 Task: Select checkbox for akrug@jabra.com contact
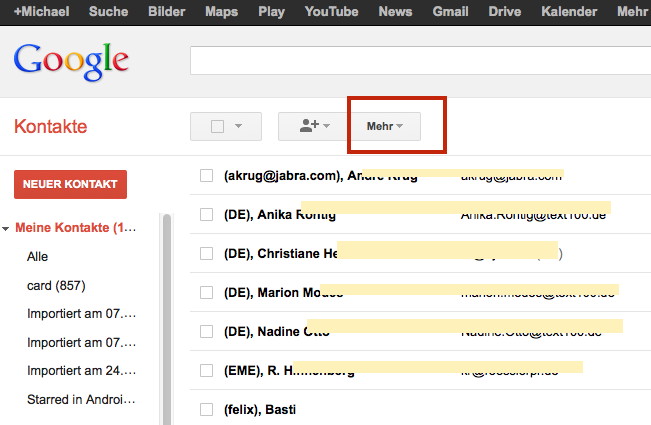pos(206,176)
